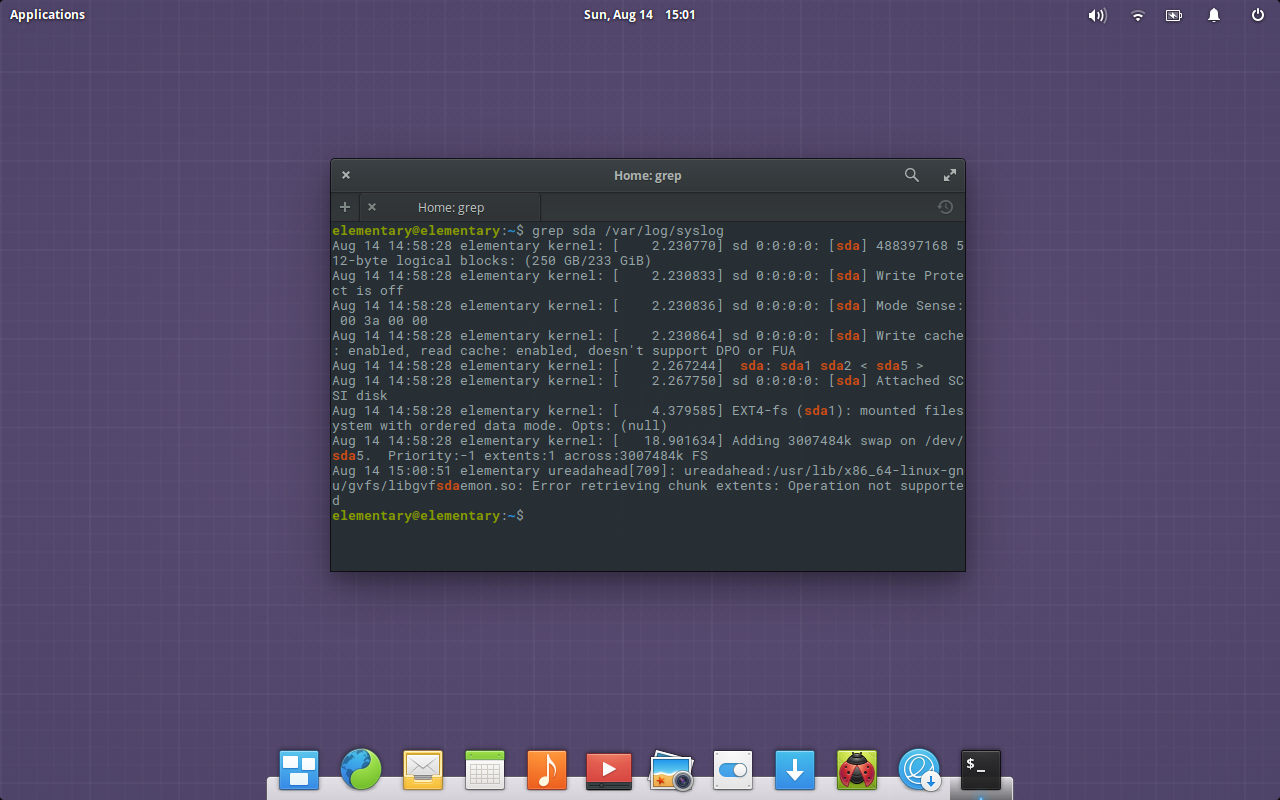Launch Multitasking View from dock

[299, 770]
